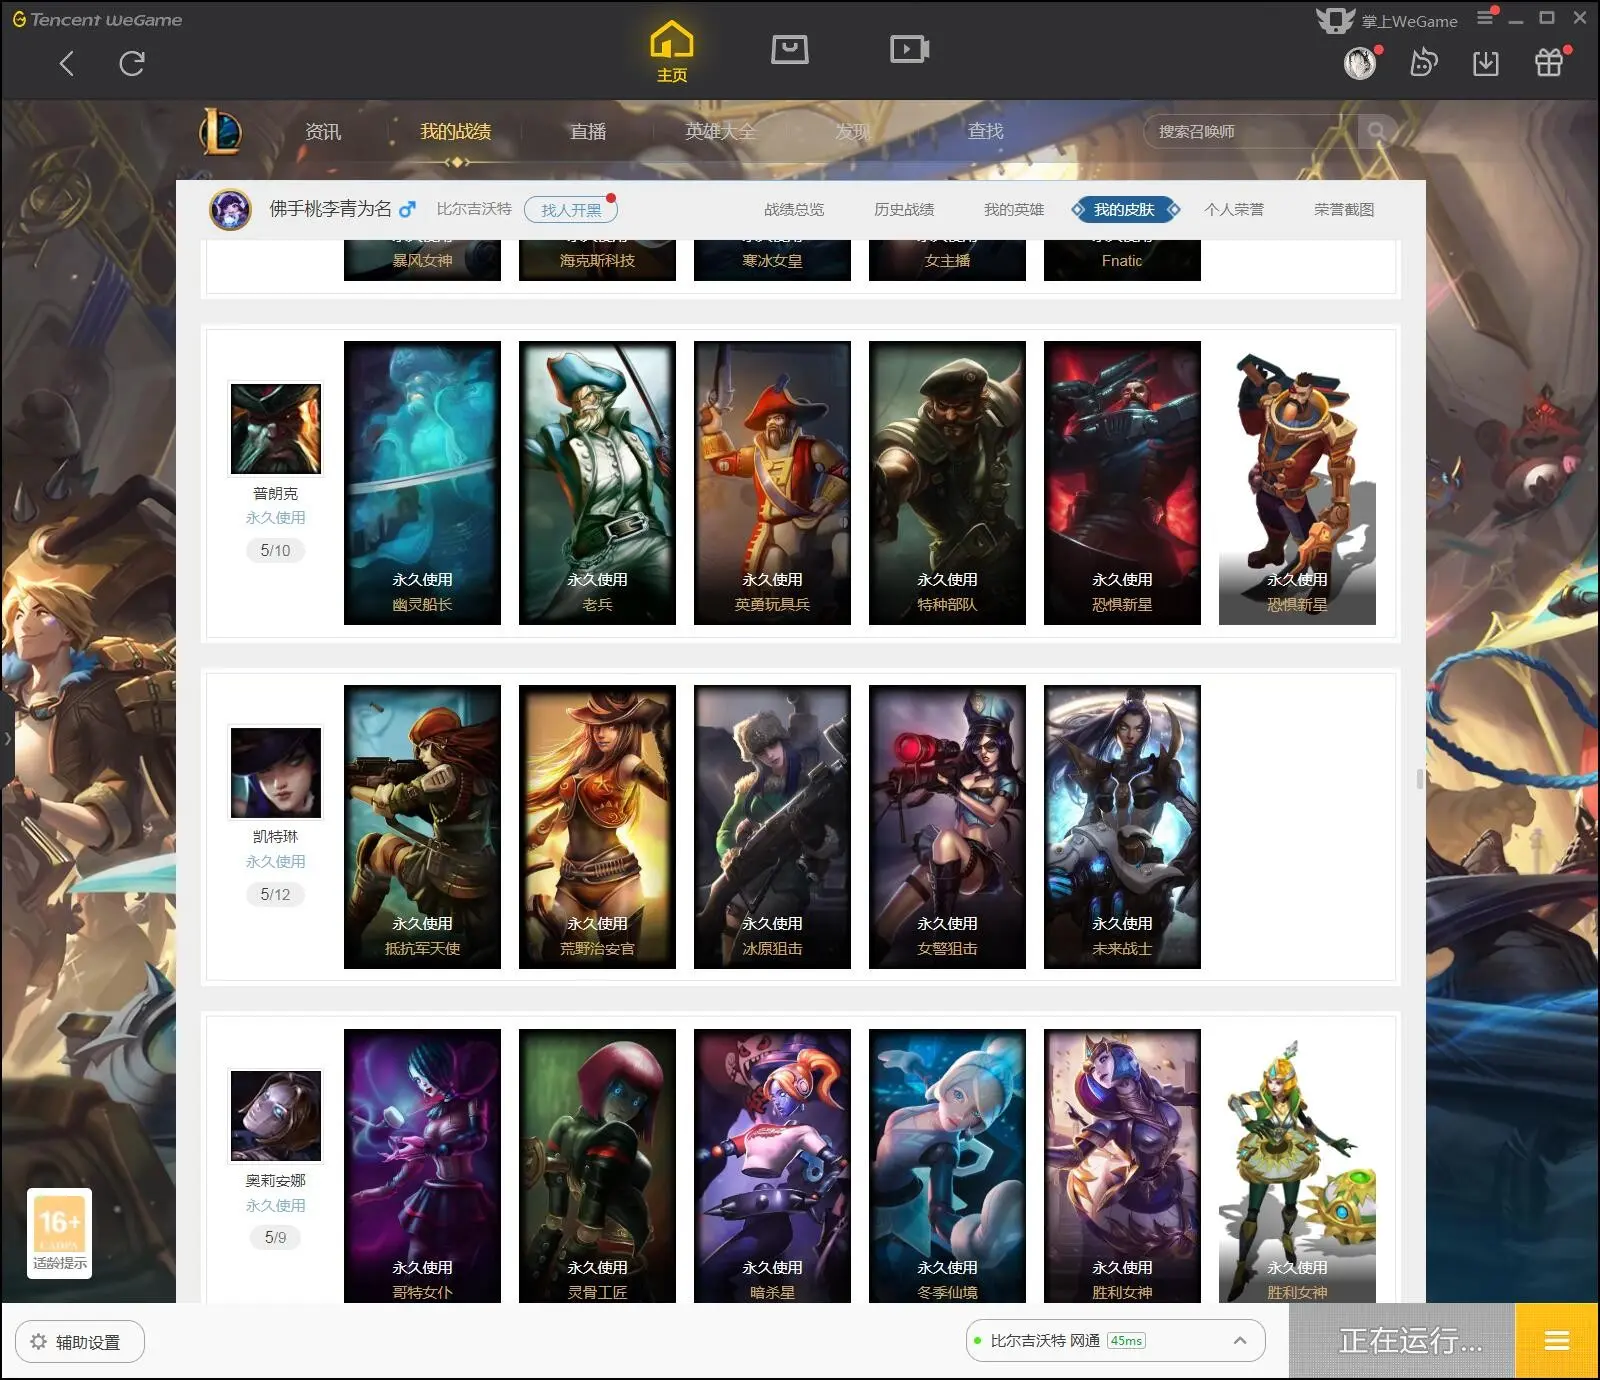Open the 灵骨工匠 skin card
Screen dimensions: 1600x1380
tap(597, 1166)
